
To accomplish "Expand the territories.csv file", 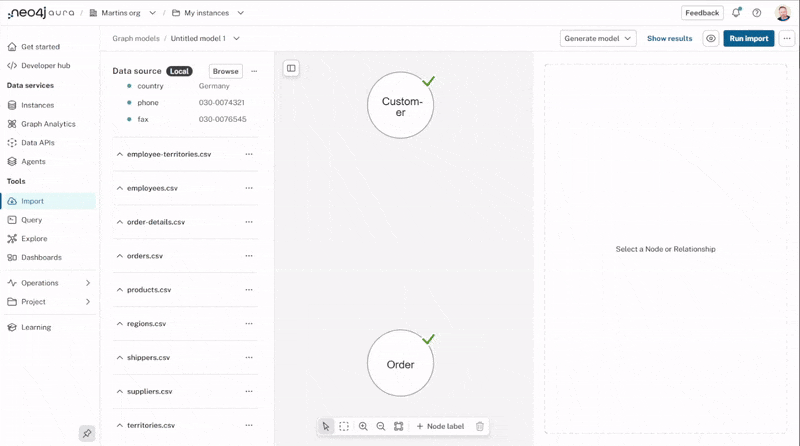I will coord(119,425).
